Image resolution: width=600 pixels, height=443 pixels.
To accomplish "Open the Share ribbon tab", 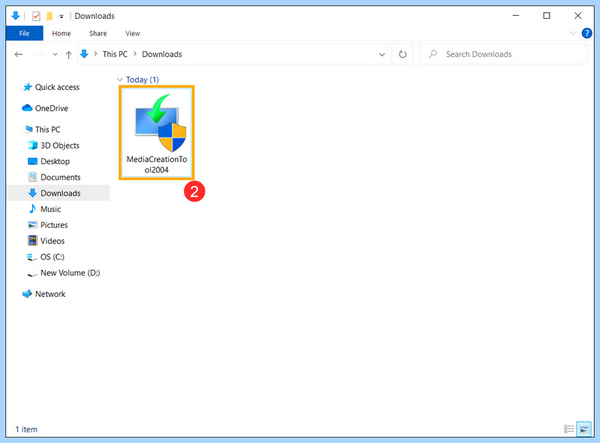I will [x=98, y=33].
